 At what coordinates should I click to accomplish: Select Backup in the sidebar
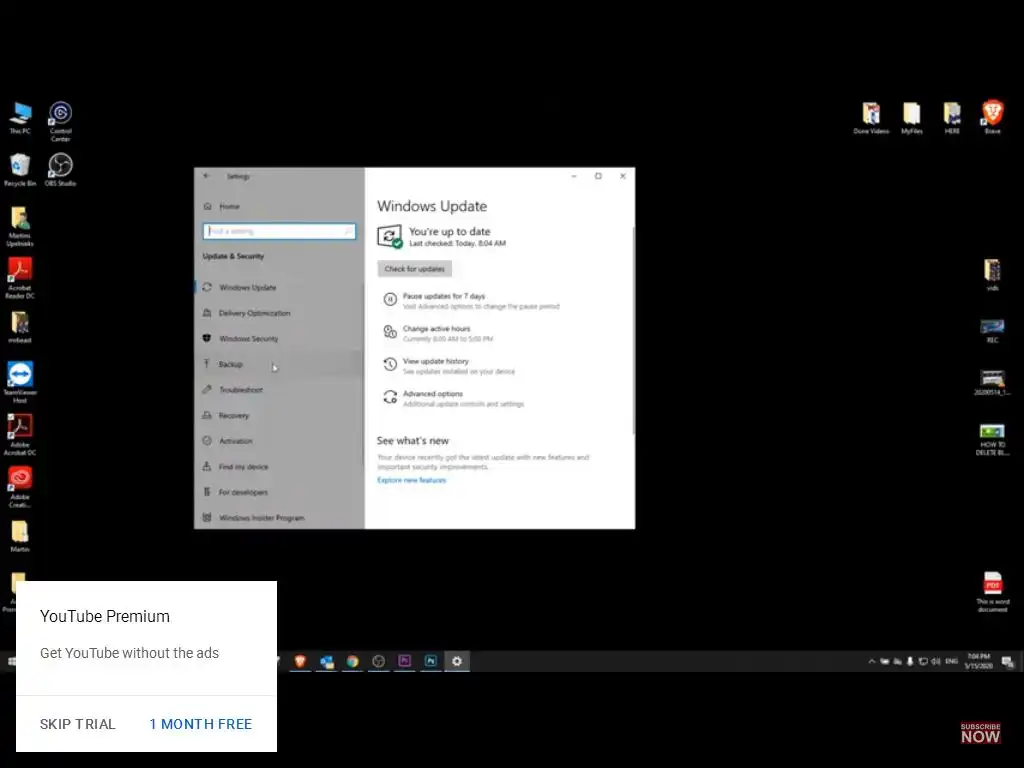(279, 364)
